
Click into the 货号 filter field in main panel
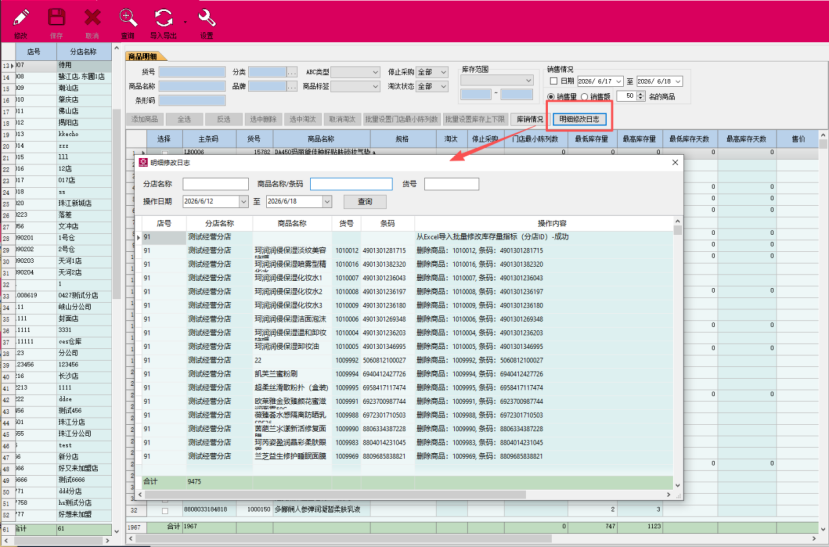[192, 72]
